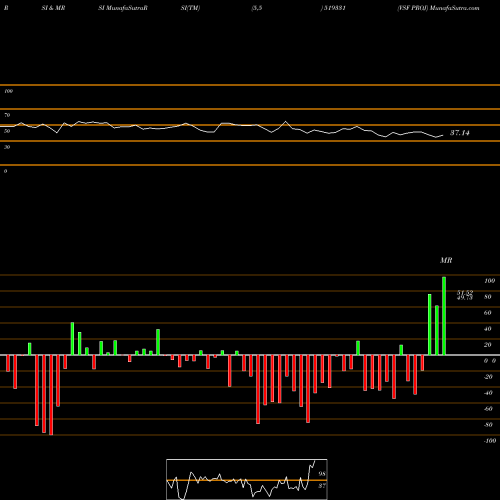
Task: Click the RSI axis label 100
Action: tap(8, 91)
